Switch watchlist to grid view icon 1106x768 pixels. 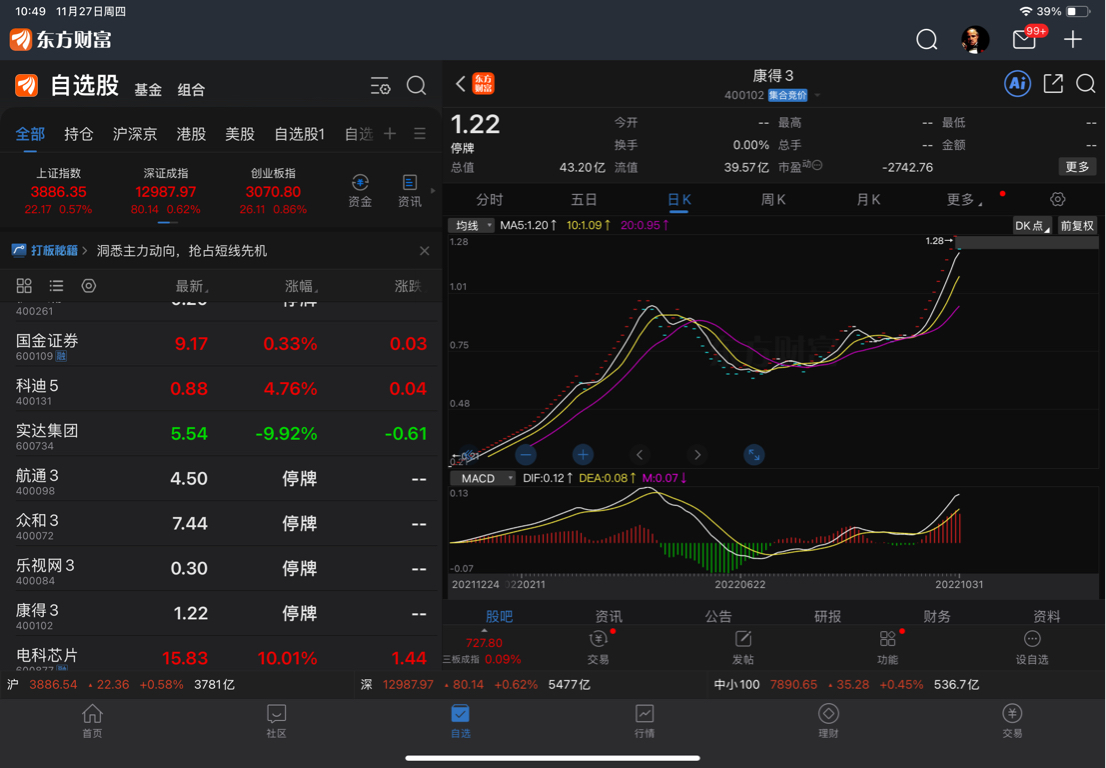[24, 286]
